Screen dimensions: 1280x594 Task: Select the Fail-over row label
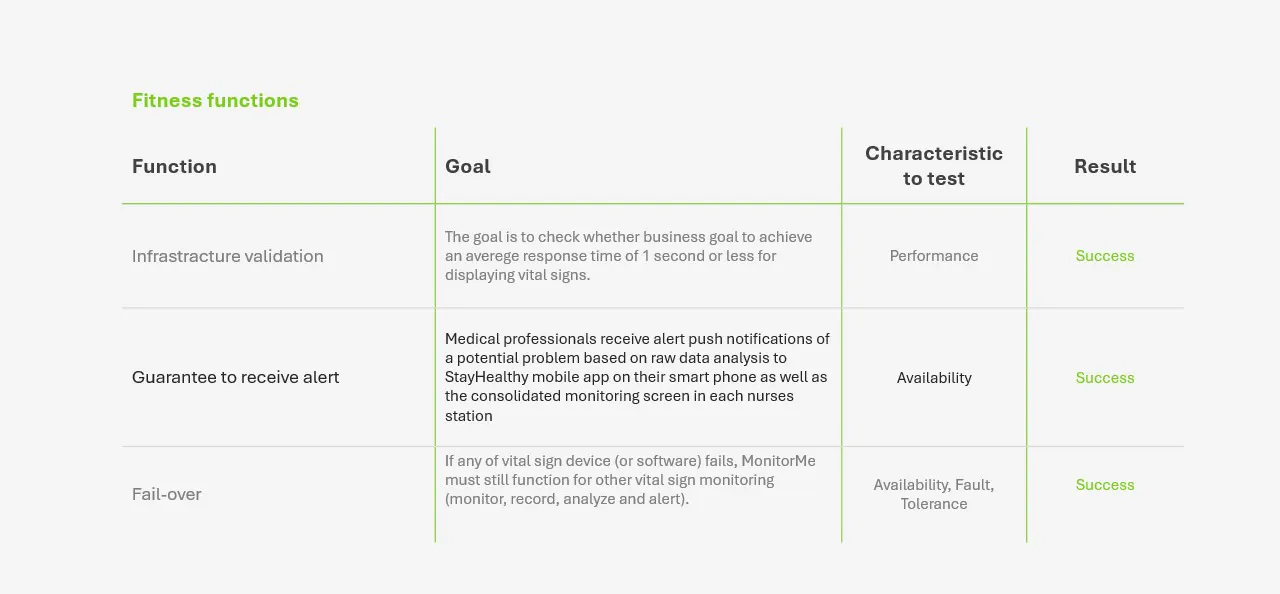[x=166, y=494]
